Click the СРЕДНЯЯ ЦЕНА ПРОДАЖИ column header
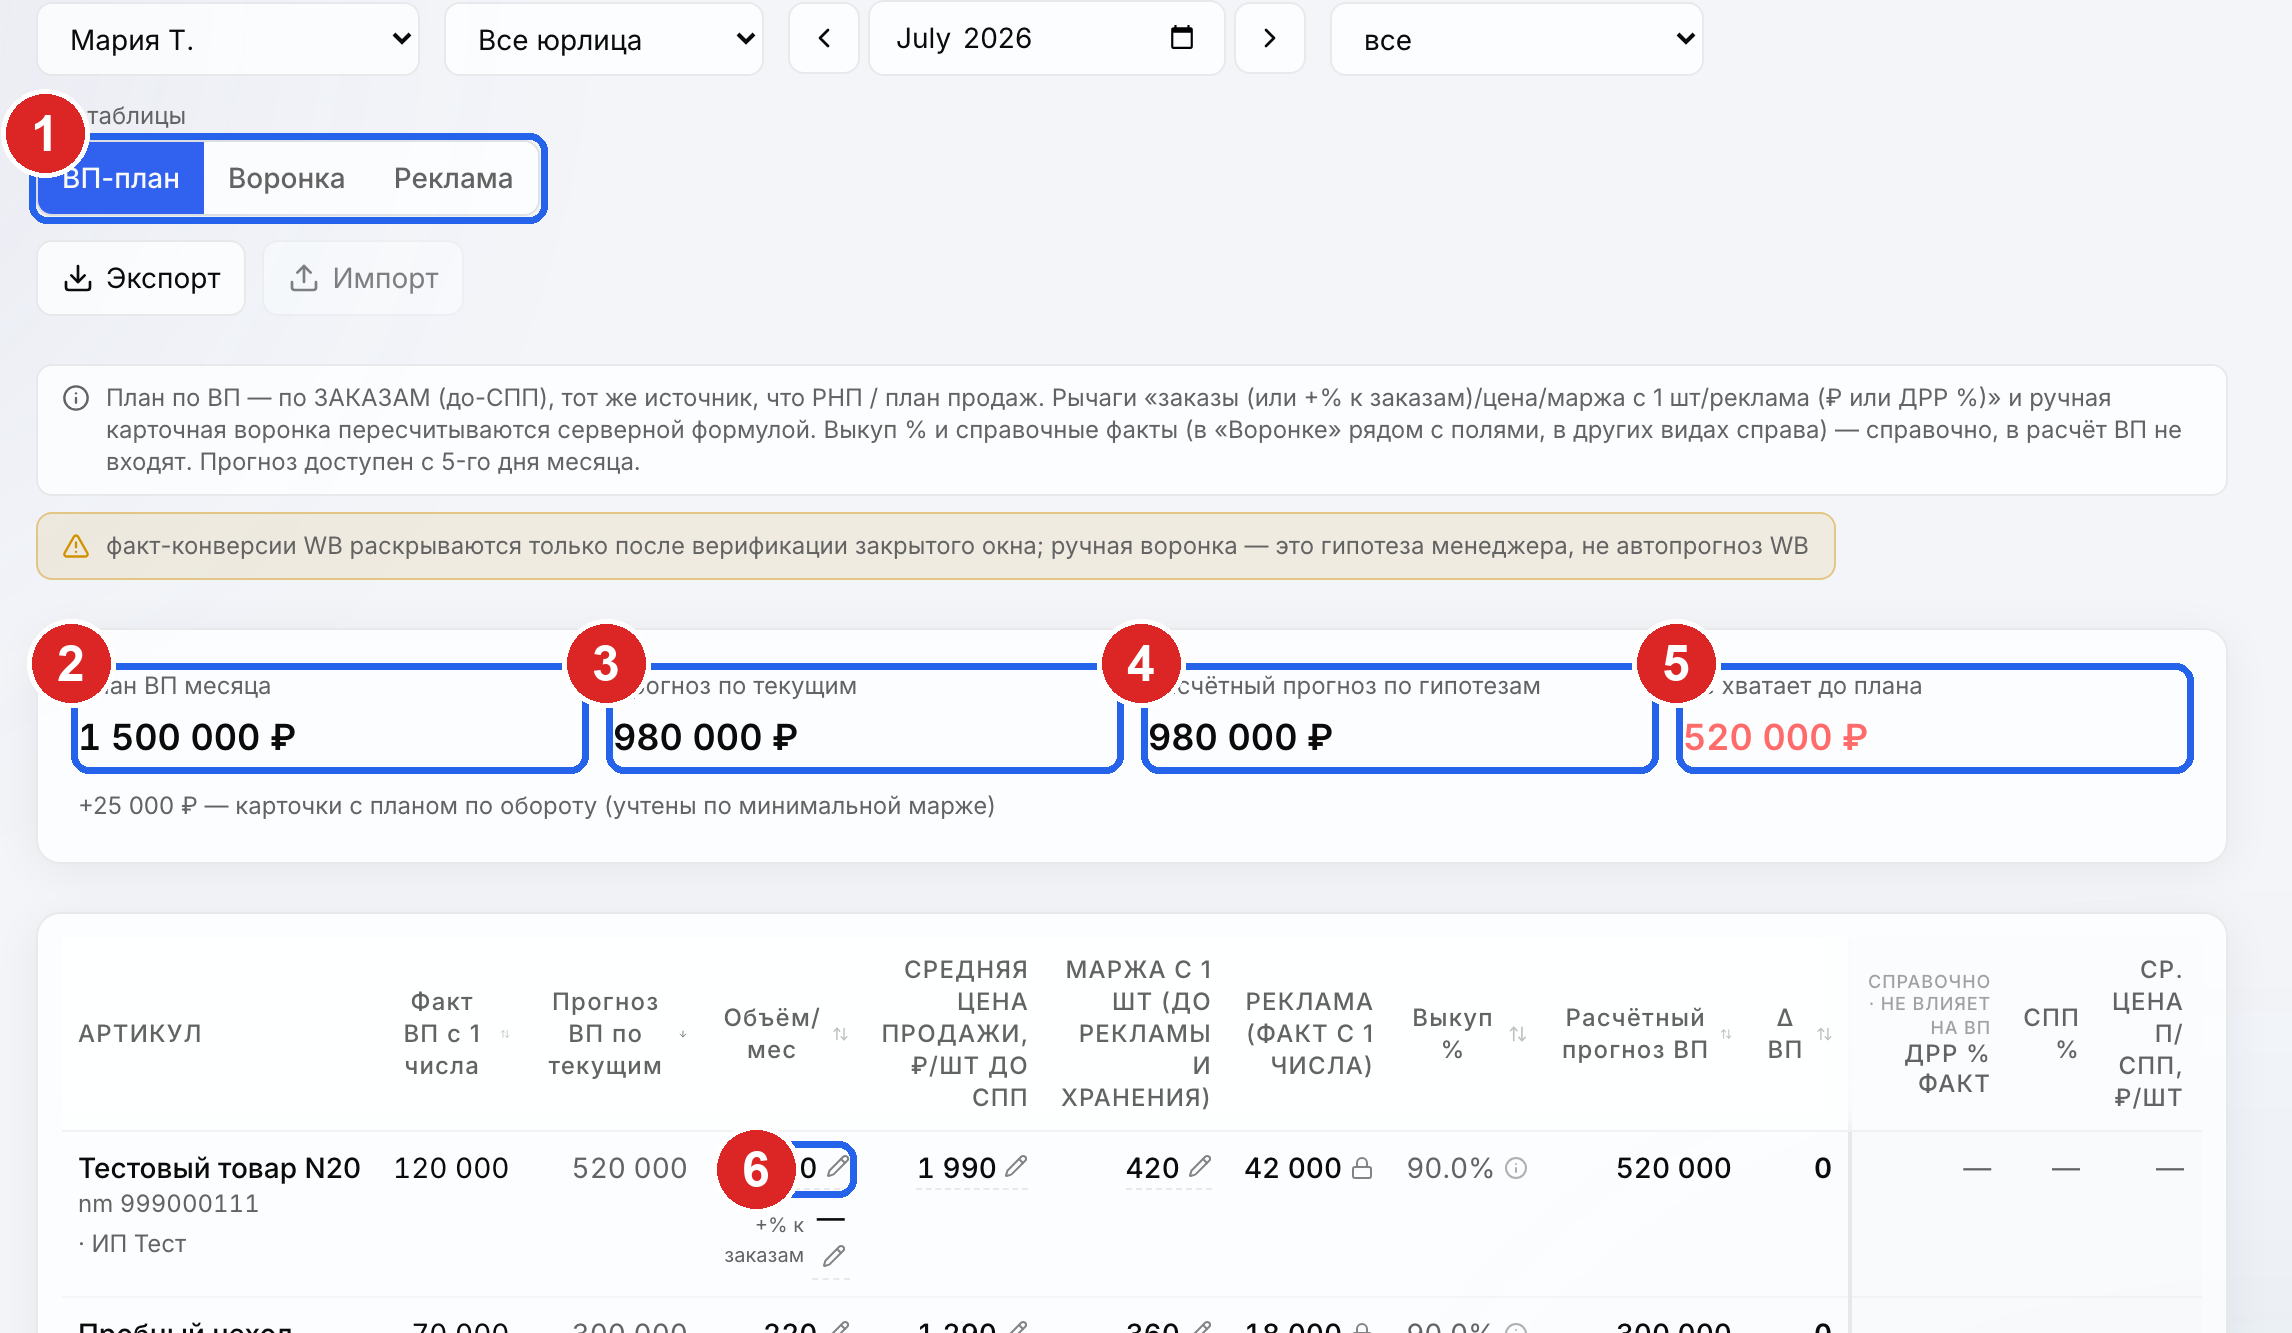 coord(955,1034)
